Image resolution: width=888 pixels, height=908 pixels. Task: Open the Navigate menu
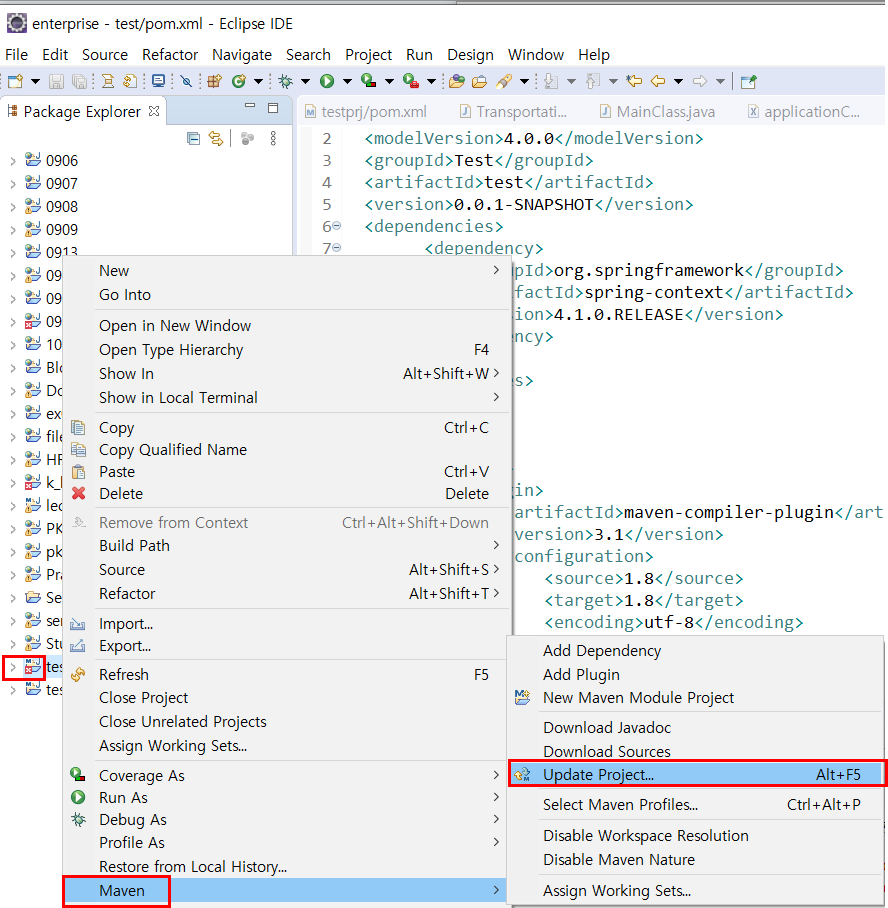point(242,55)
